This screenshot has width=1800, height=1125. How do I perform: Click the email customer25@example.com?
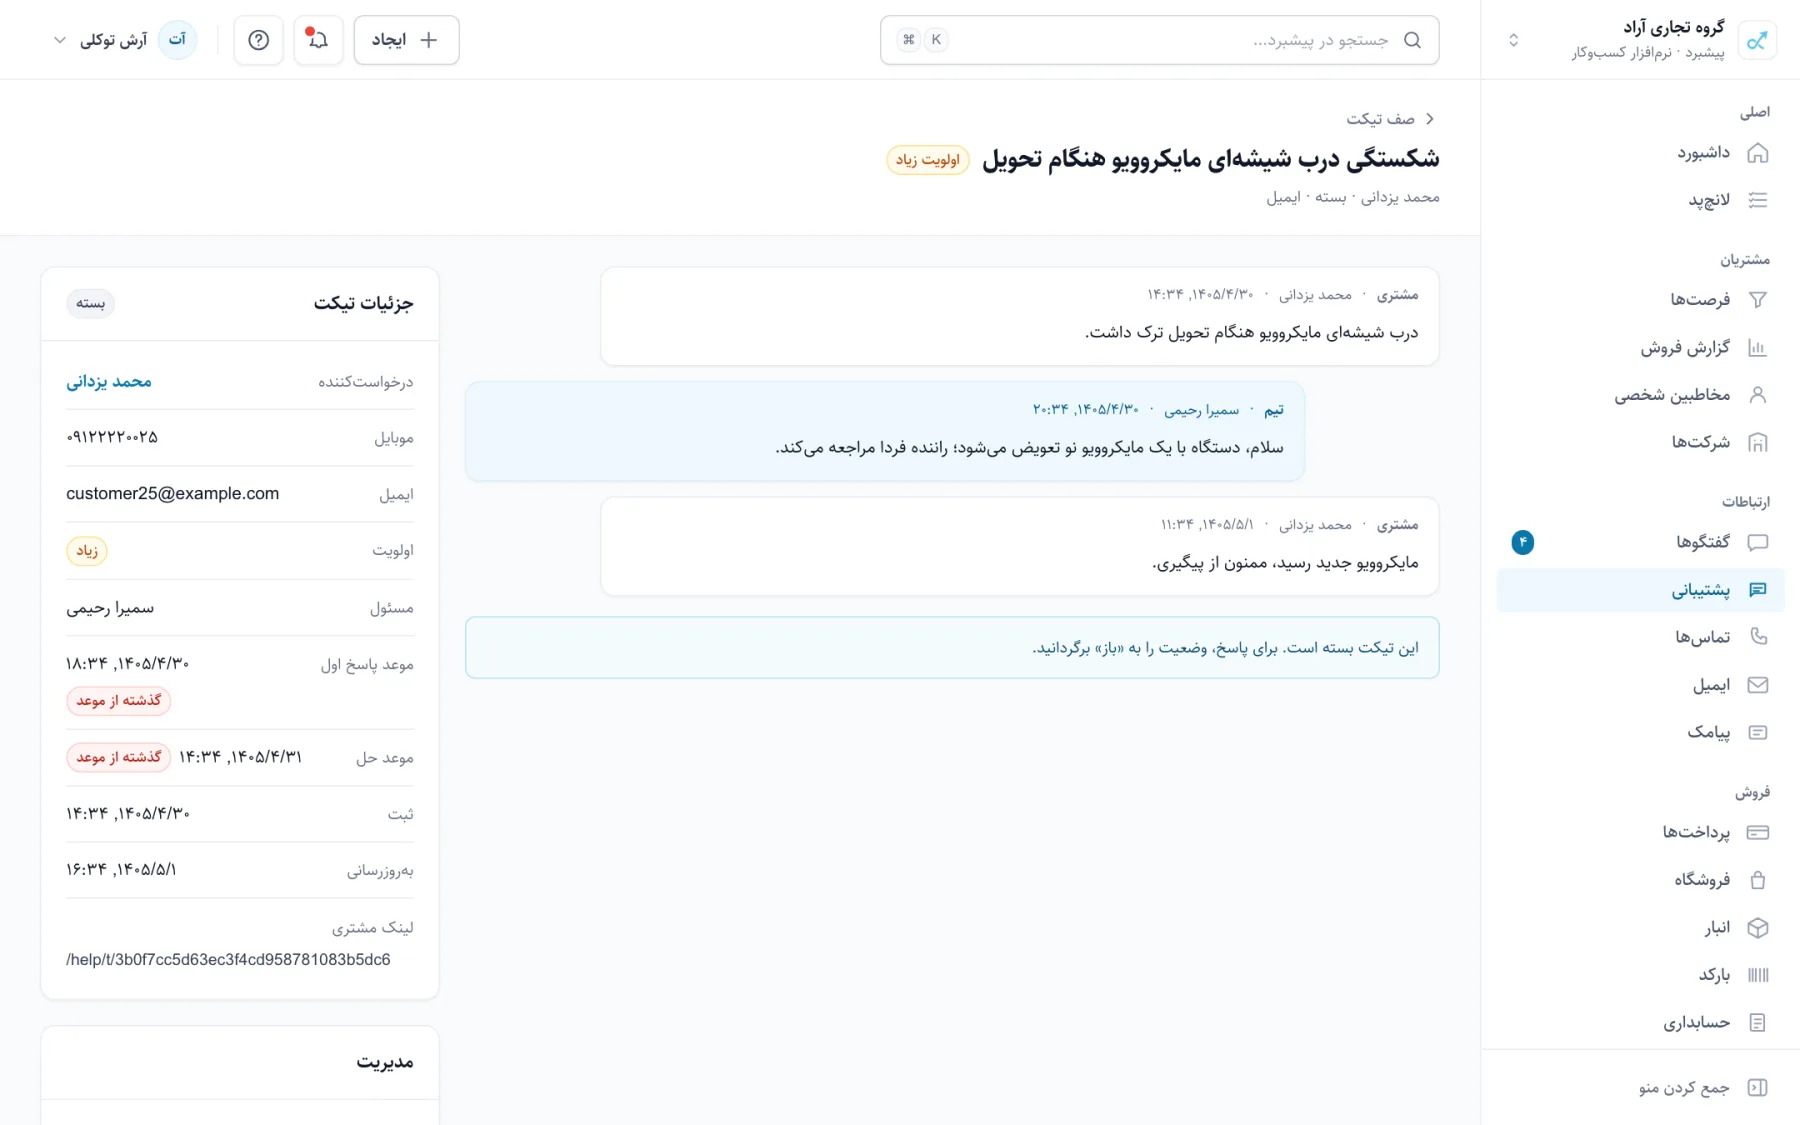(x=173, y=494)
